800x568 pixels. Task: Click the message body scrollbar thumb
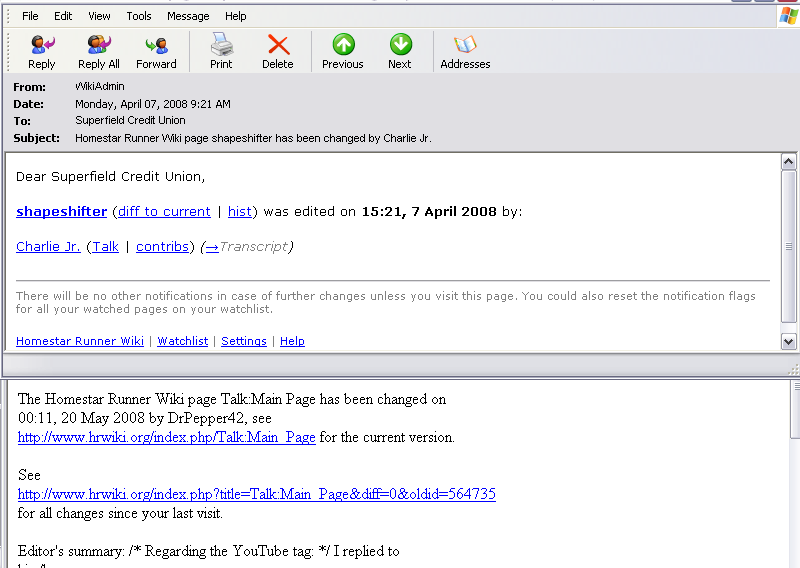tap(788, 246)
